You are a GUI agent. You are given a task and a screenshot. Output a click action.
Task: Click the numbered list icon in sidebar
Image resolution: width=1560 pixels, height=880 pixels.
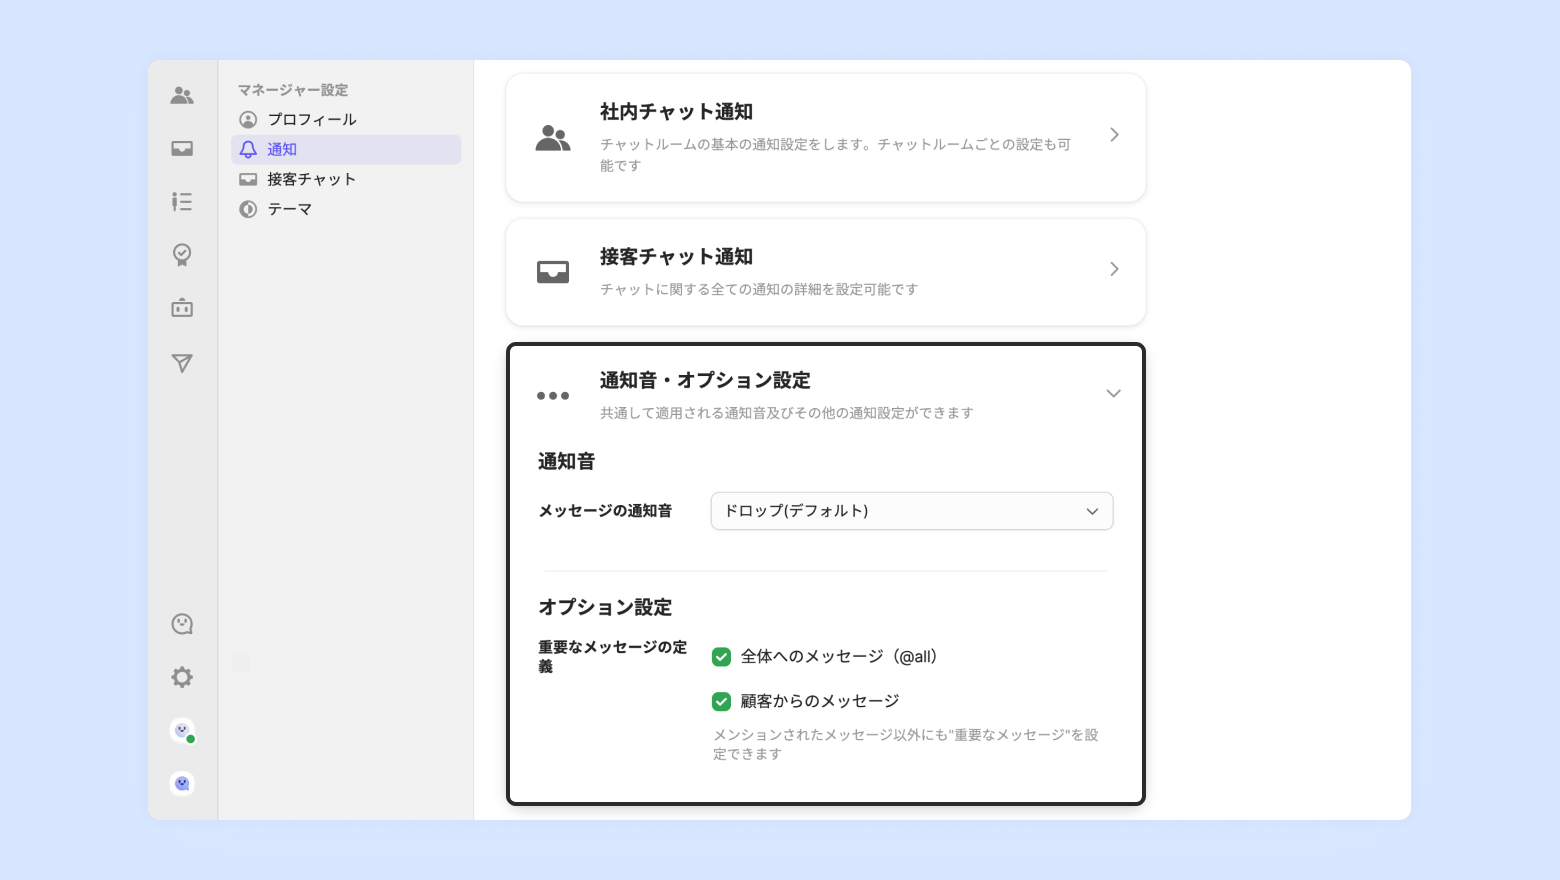(x=182, y=202)
